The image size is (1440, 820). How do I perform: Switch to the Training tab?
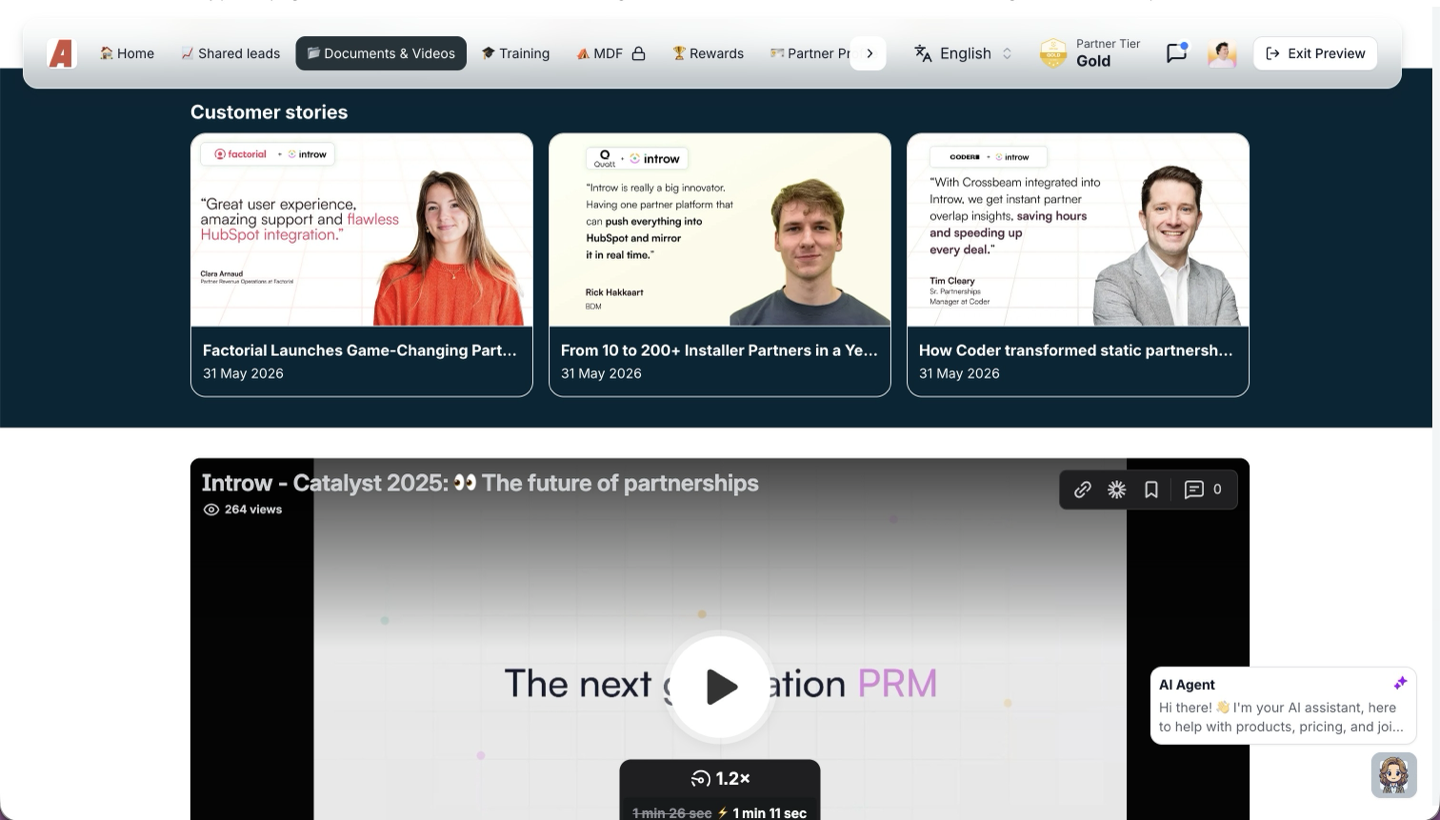coord(515,53)
